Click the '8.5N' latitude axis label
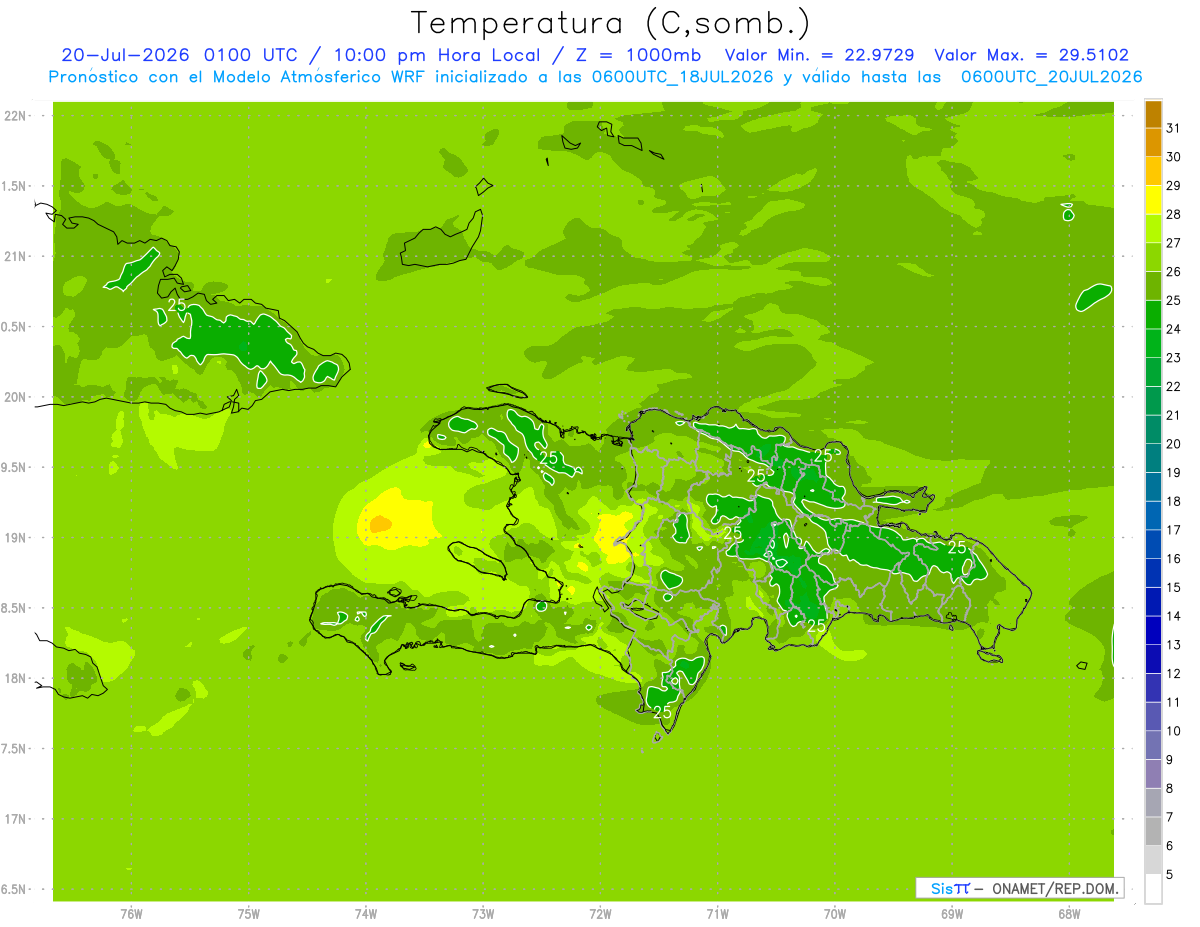This screenshot has height=927, width=1200. coord(15,608)
